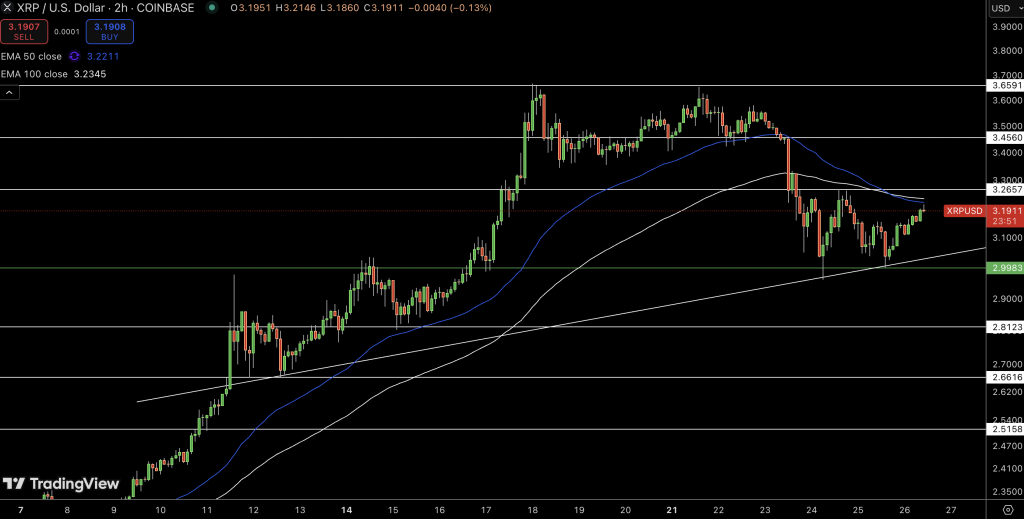Click the low price L3.1860
Screen dimensions: 1024x519
pyautogui.click(x=340, y=8)
